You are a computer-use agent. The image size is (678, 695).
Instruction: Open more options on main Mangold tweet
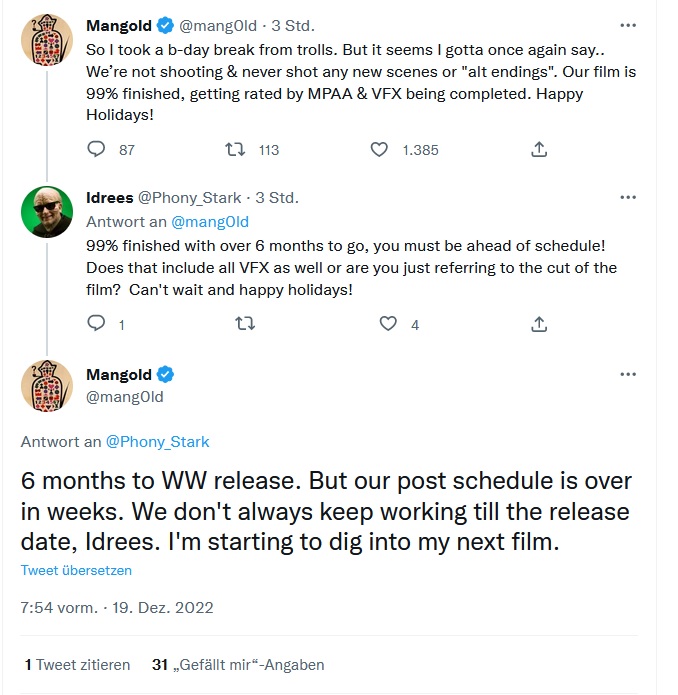coord(628,374)
